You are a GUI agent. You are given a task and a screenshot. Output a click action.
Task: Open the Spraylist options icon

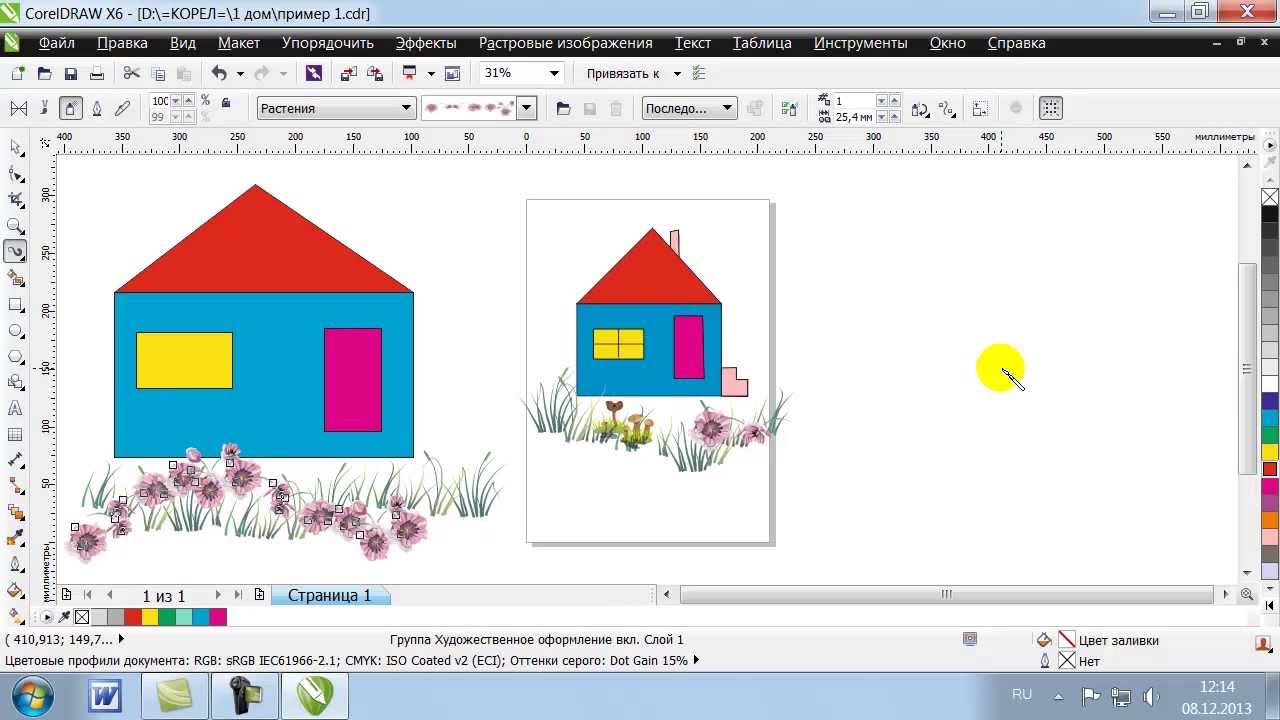[789, 108]
